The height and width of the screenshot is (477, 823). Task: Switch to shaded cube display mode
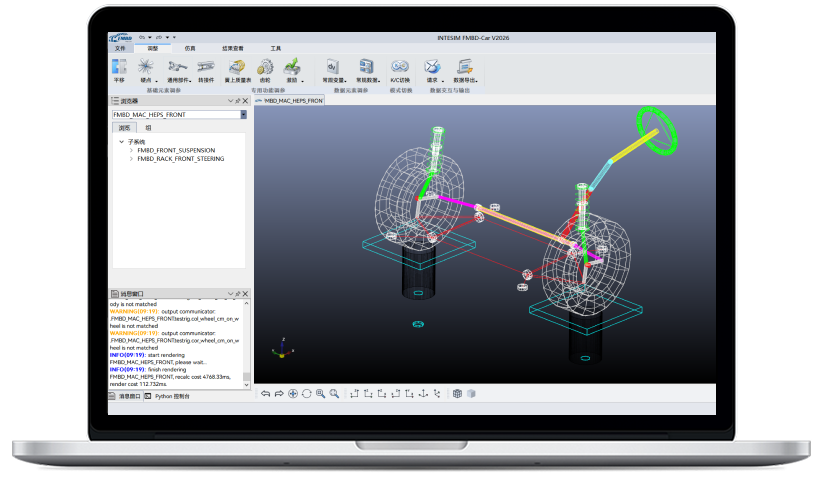471,394
